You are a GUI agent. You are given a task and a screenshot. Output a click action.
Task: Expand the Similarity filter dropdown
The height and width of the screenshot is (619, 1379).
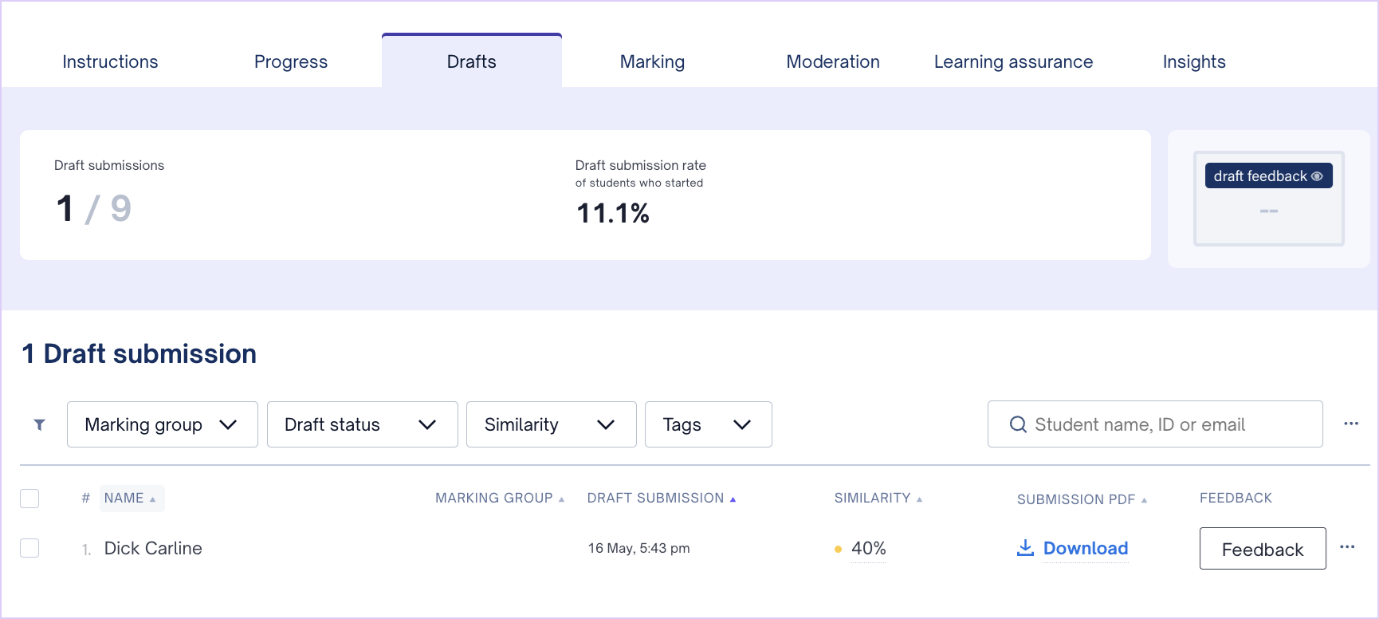point(550,424)
